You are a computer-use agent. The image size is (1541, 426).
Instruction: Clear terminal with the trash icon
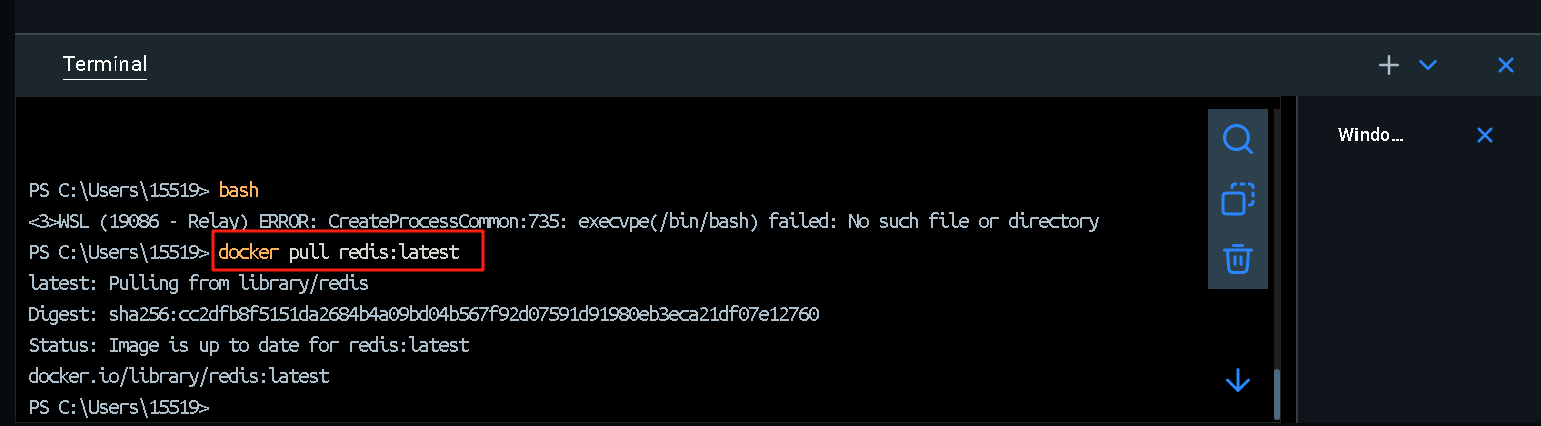click(1238, 259)
